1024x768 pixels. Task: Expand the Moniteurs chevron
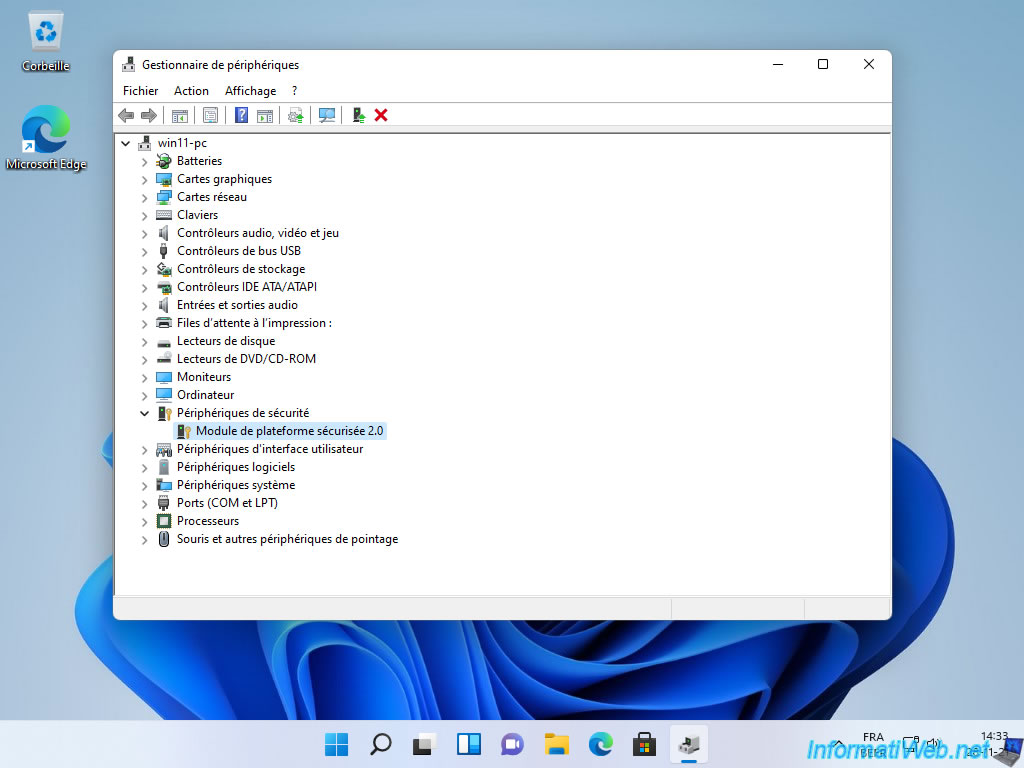144,377
